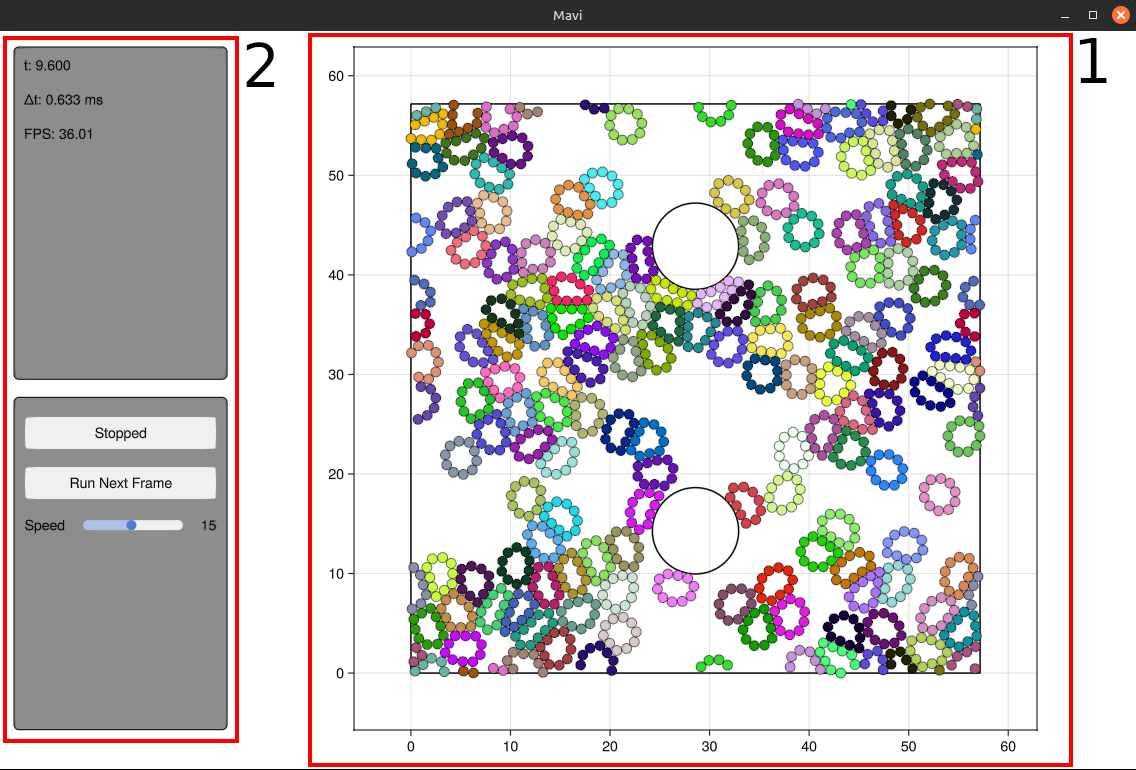Maximize the Mavi window
The width and height of the screenshot is (1136, 770).
1092,15
